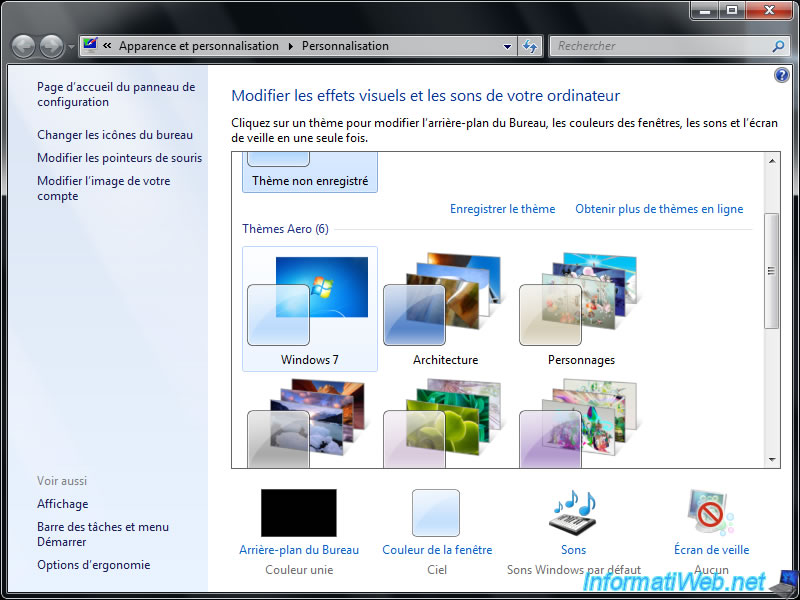This screenshot has height=600, width=800.
Task: Open the breadcrumb chevron before Apparence et personnalisation
Action: tap(107, 46)
